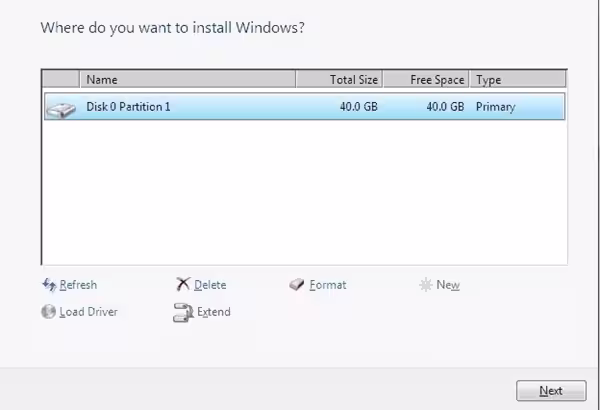600x410 pixels.
Task: Click the Extend partition icon
Action: (183, 312)
